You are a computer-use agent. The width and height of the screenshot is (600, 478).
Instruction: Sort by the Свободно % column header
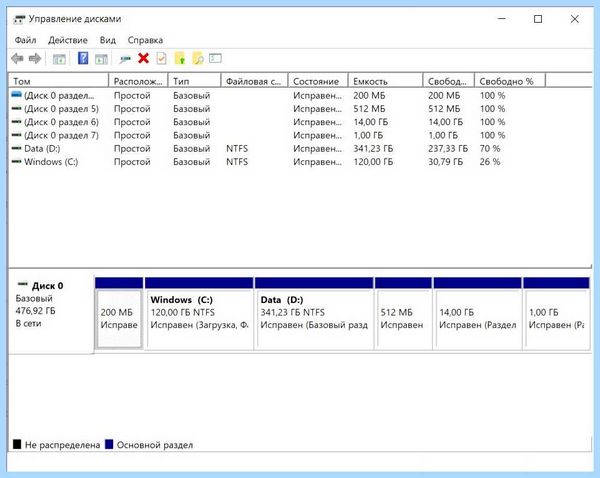pyautogui.click(x=510, y=81)
